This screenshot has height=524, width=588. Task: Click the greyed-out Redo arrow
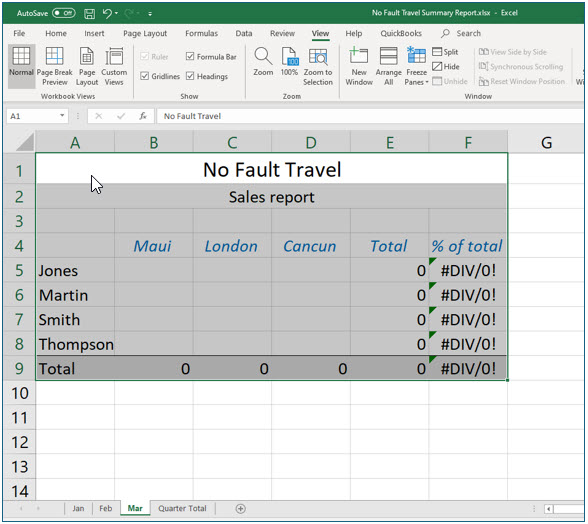point(129,14)
